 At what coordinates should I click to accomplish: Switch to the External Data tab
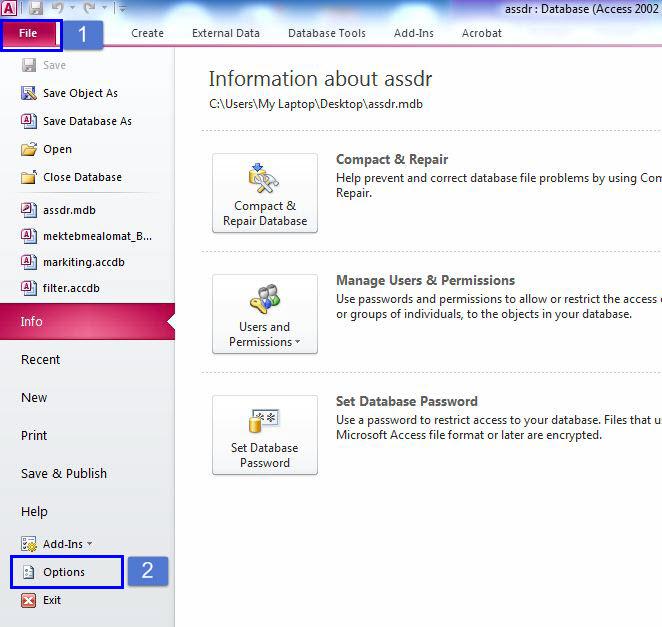tap(225, 33)
